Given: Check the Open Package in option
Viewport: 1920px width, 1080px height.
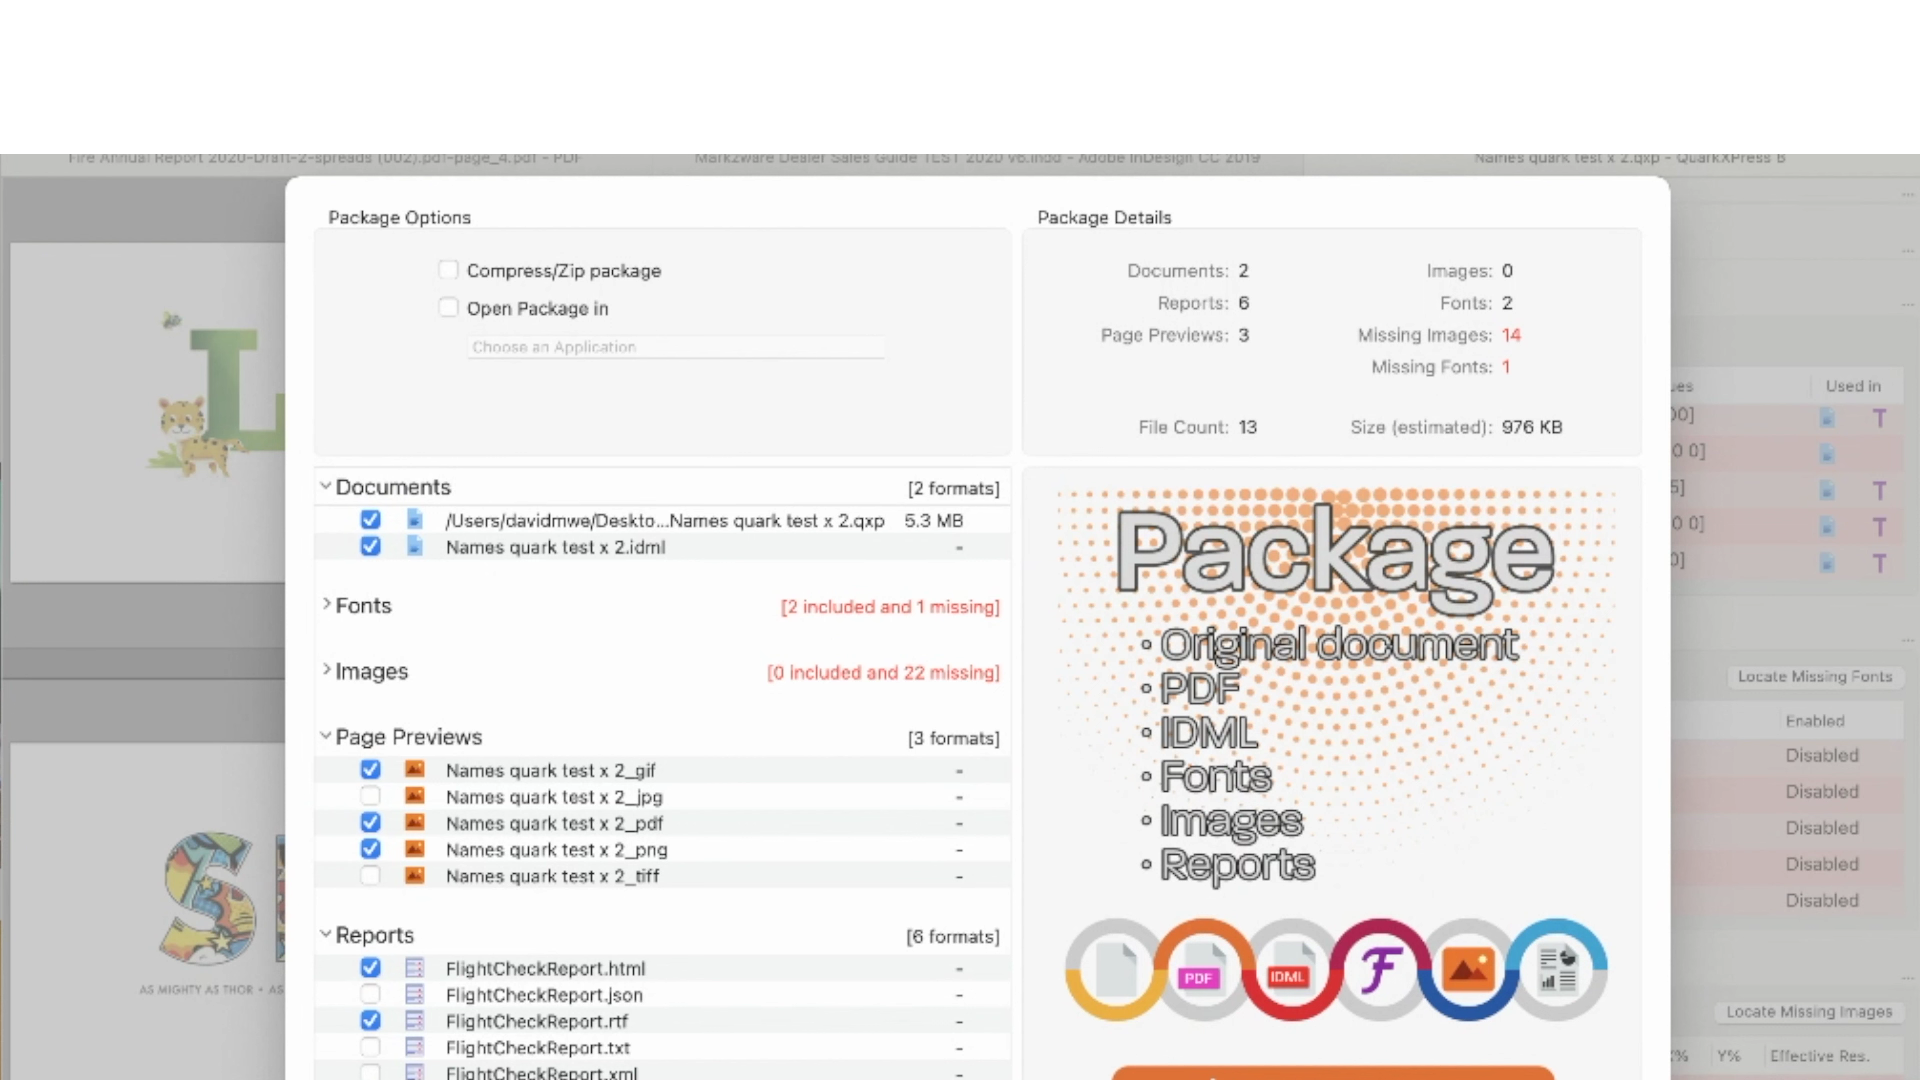Looking at the screenshot, I should [x=447, y=307].
